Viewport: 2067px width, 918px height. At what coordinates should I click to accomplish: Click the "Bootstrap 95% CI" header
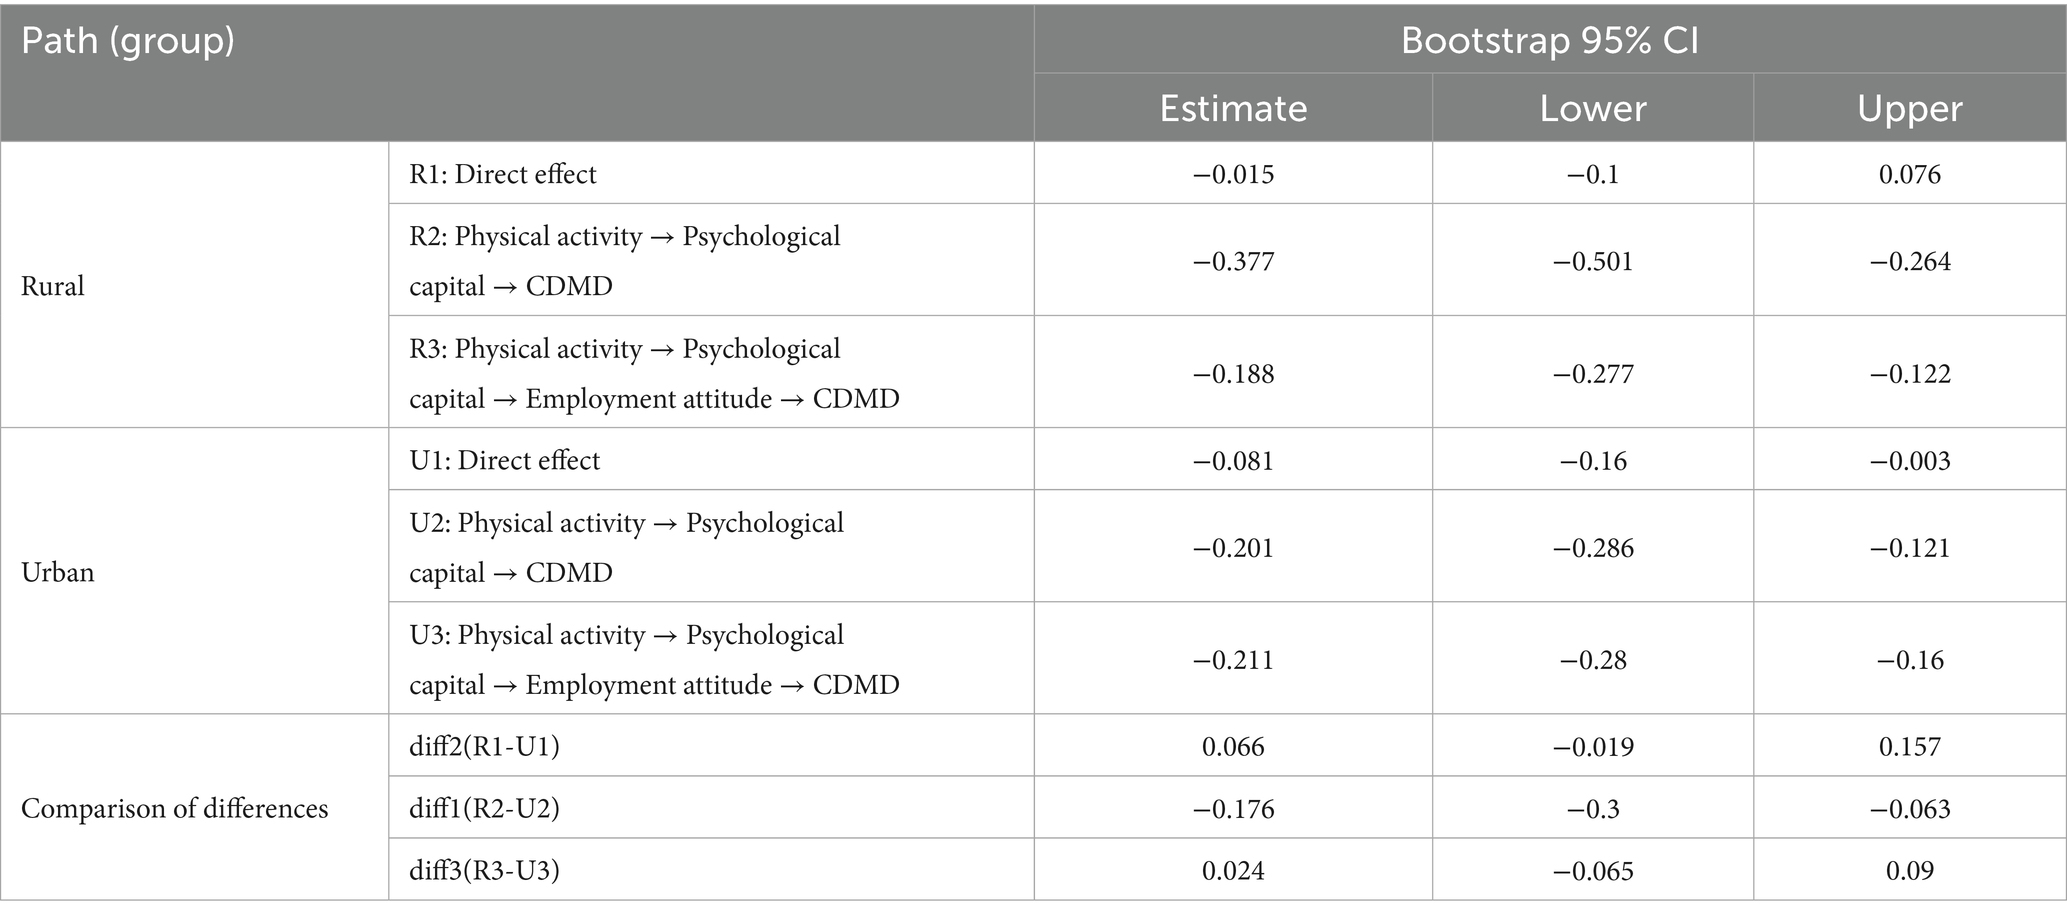[x=1549, y=40]
